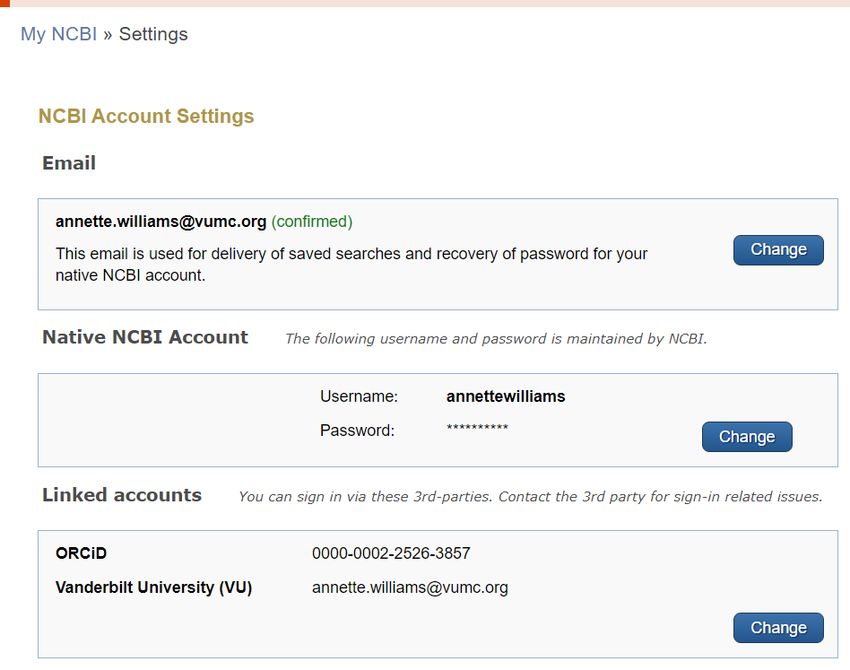Select the ORCID number 0000-0002-2526-3857
850x670 pixels.
click(391, 553)
